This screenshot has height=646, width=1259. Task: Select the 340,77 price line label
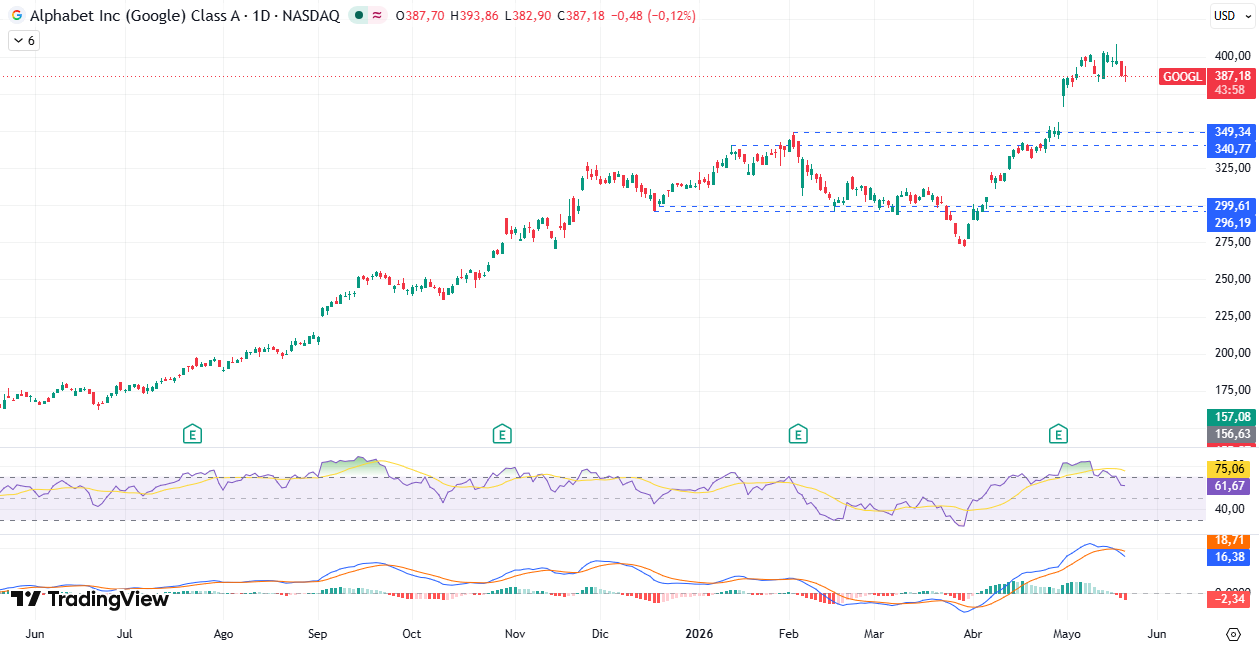coord(1232,148)
